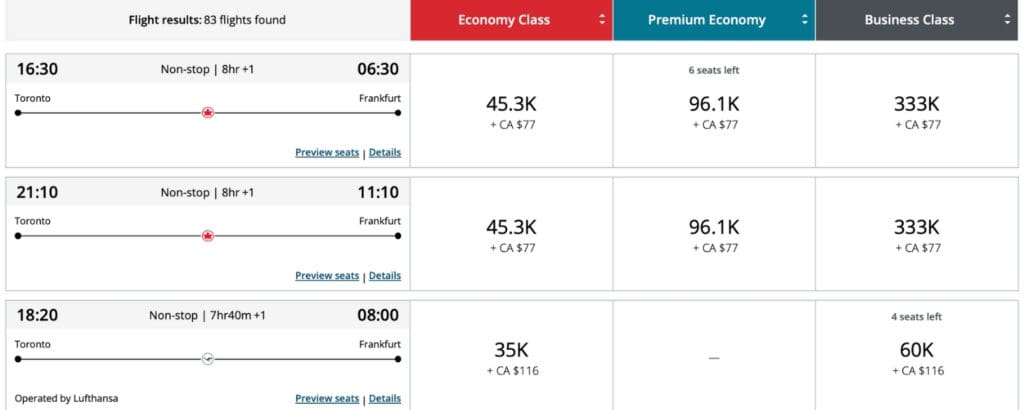Click Air Canada logo on 16:30 flight
This screenshot has height=410, width=1024.
[208, 113]
